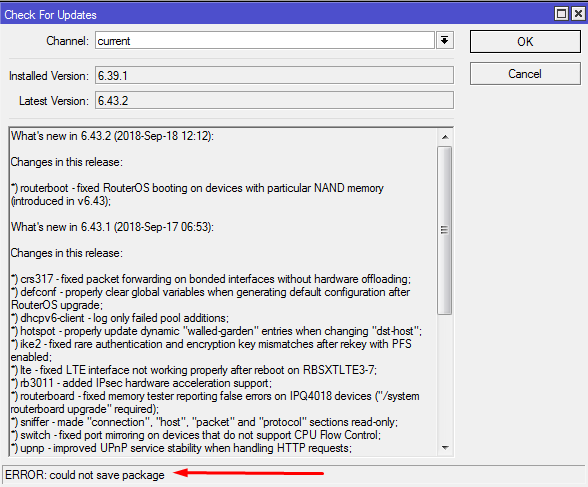Click the Check For Updates title bar
Image resolution: width=588 pixels, height=487 pixels.
tap(278, 15)
